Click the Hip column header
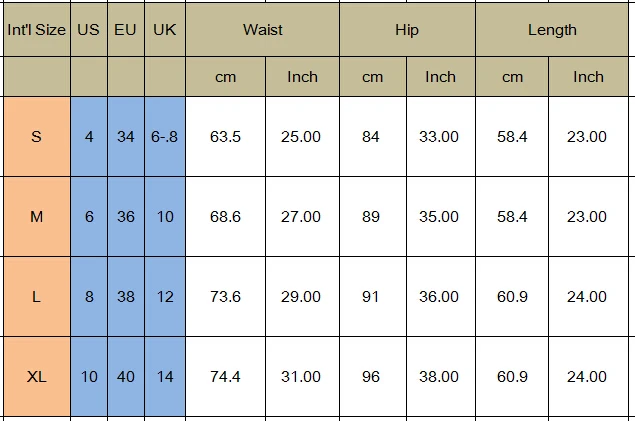Viewport: 635px width, 421px height. [x=407, y=30]
